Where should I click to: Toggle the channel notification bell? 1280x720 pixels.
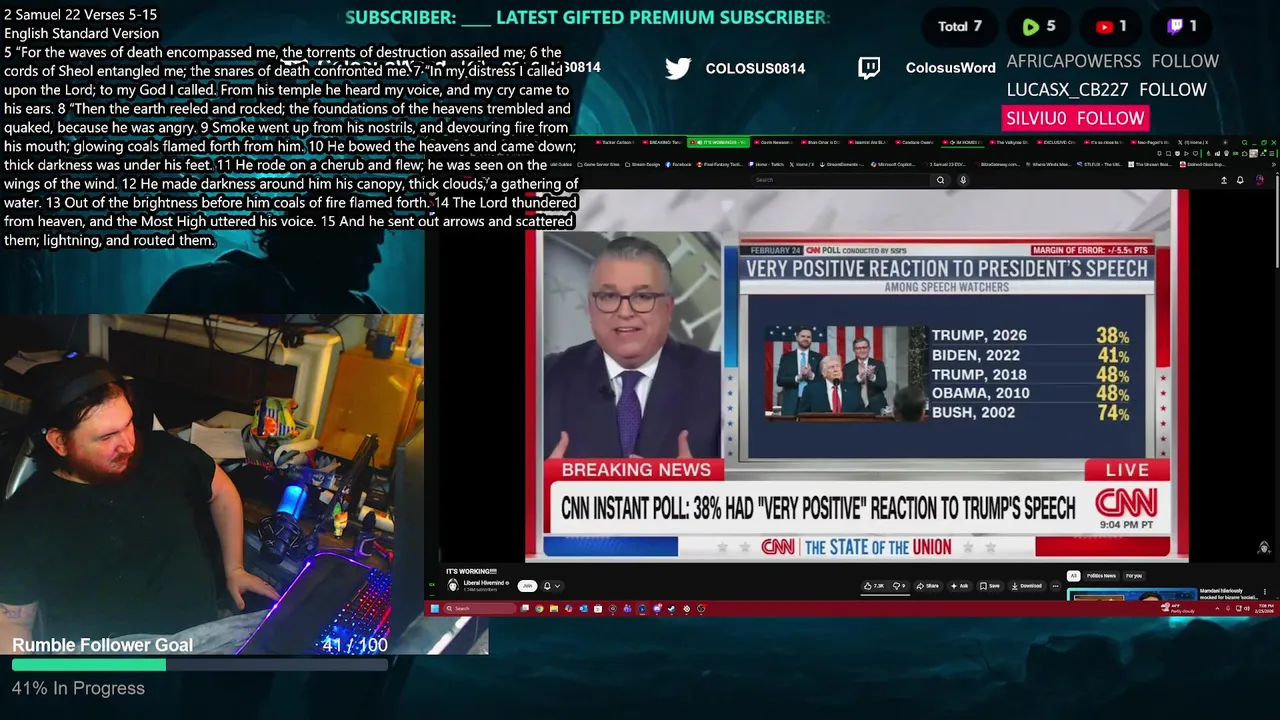pos(547,586)
